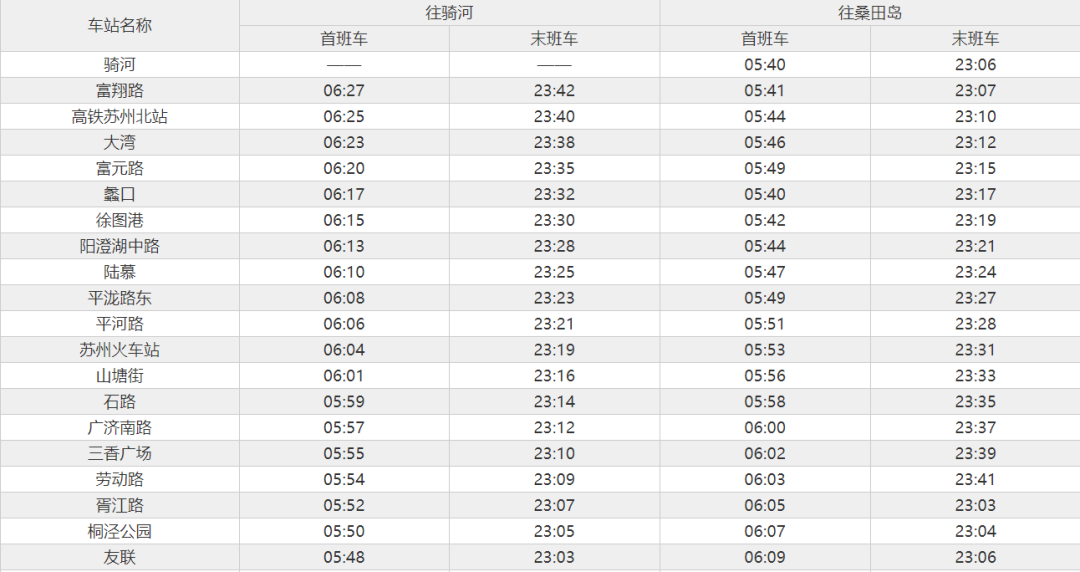Image resolution: width=1080 pixels, height=572 pixels.
Task: Select 06:17 in the 蠡口 row
Action: [x=344, y=194]
